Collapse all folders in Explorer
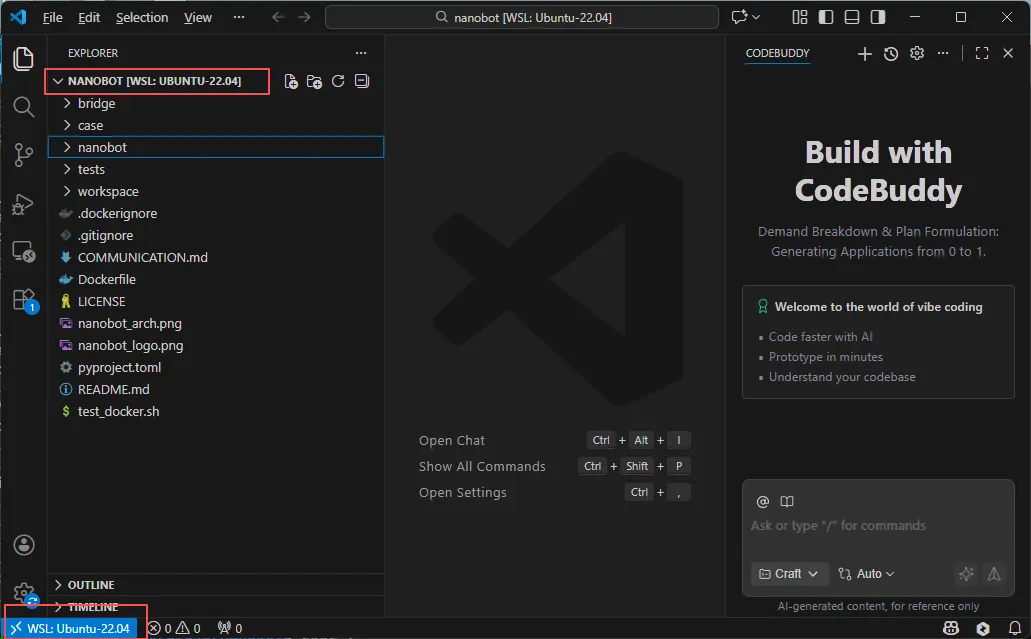This screenshot has width=1031, height=639. pyautogui.click(x=362, y=81)
